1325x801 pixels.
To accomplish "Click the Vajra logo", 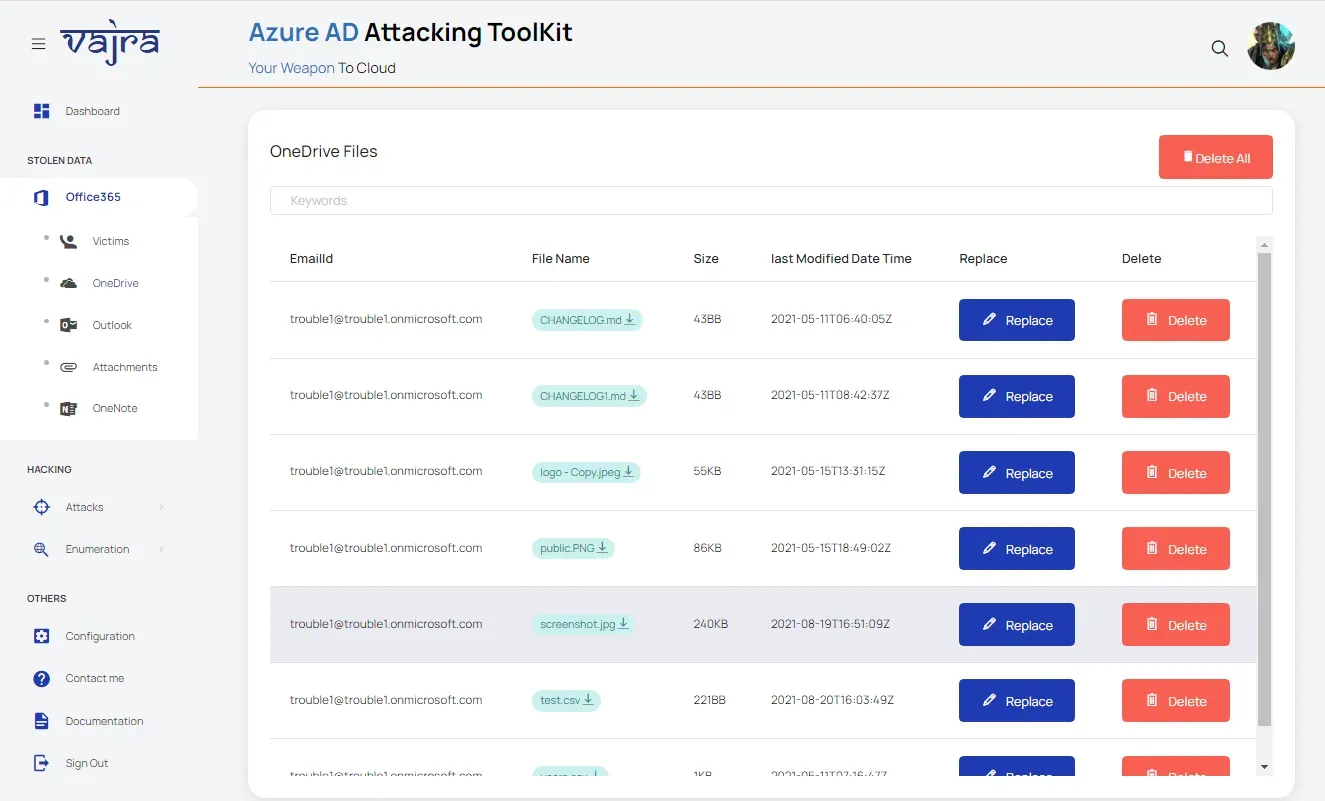I will click(110, 43).
